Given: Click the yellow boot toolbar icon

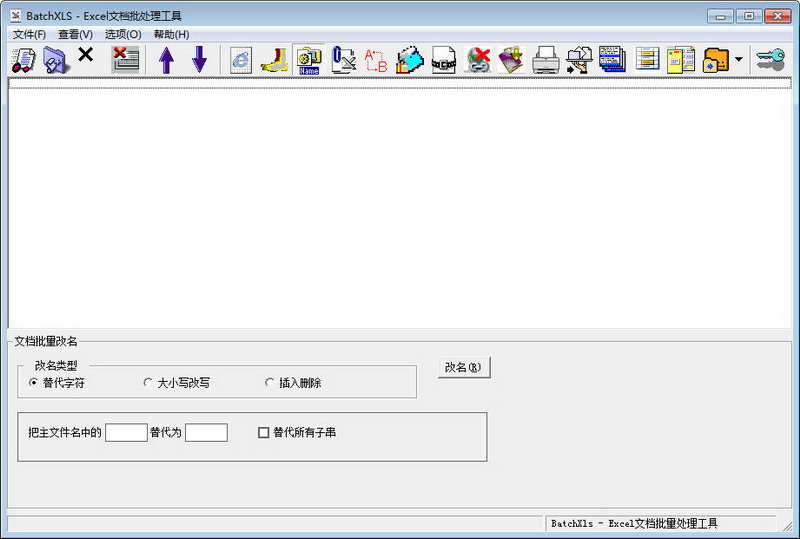Looking at the screenshot, I should (274, 60).
